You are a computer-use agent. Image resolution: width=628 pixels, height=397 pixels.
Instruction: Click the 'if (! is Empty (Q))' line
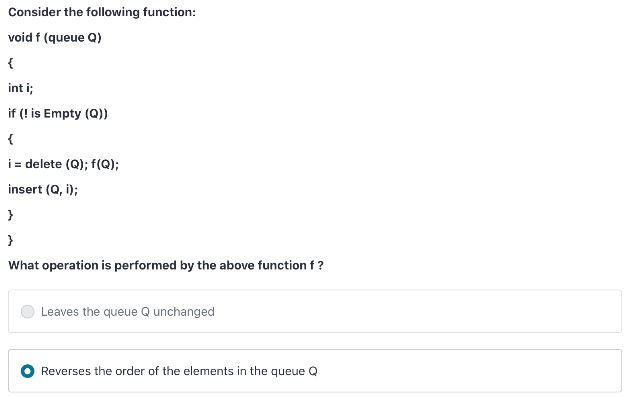58,113
